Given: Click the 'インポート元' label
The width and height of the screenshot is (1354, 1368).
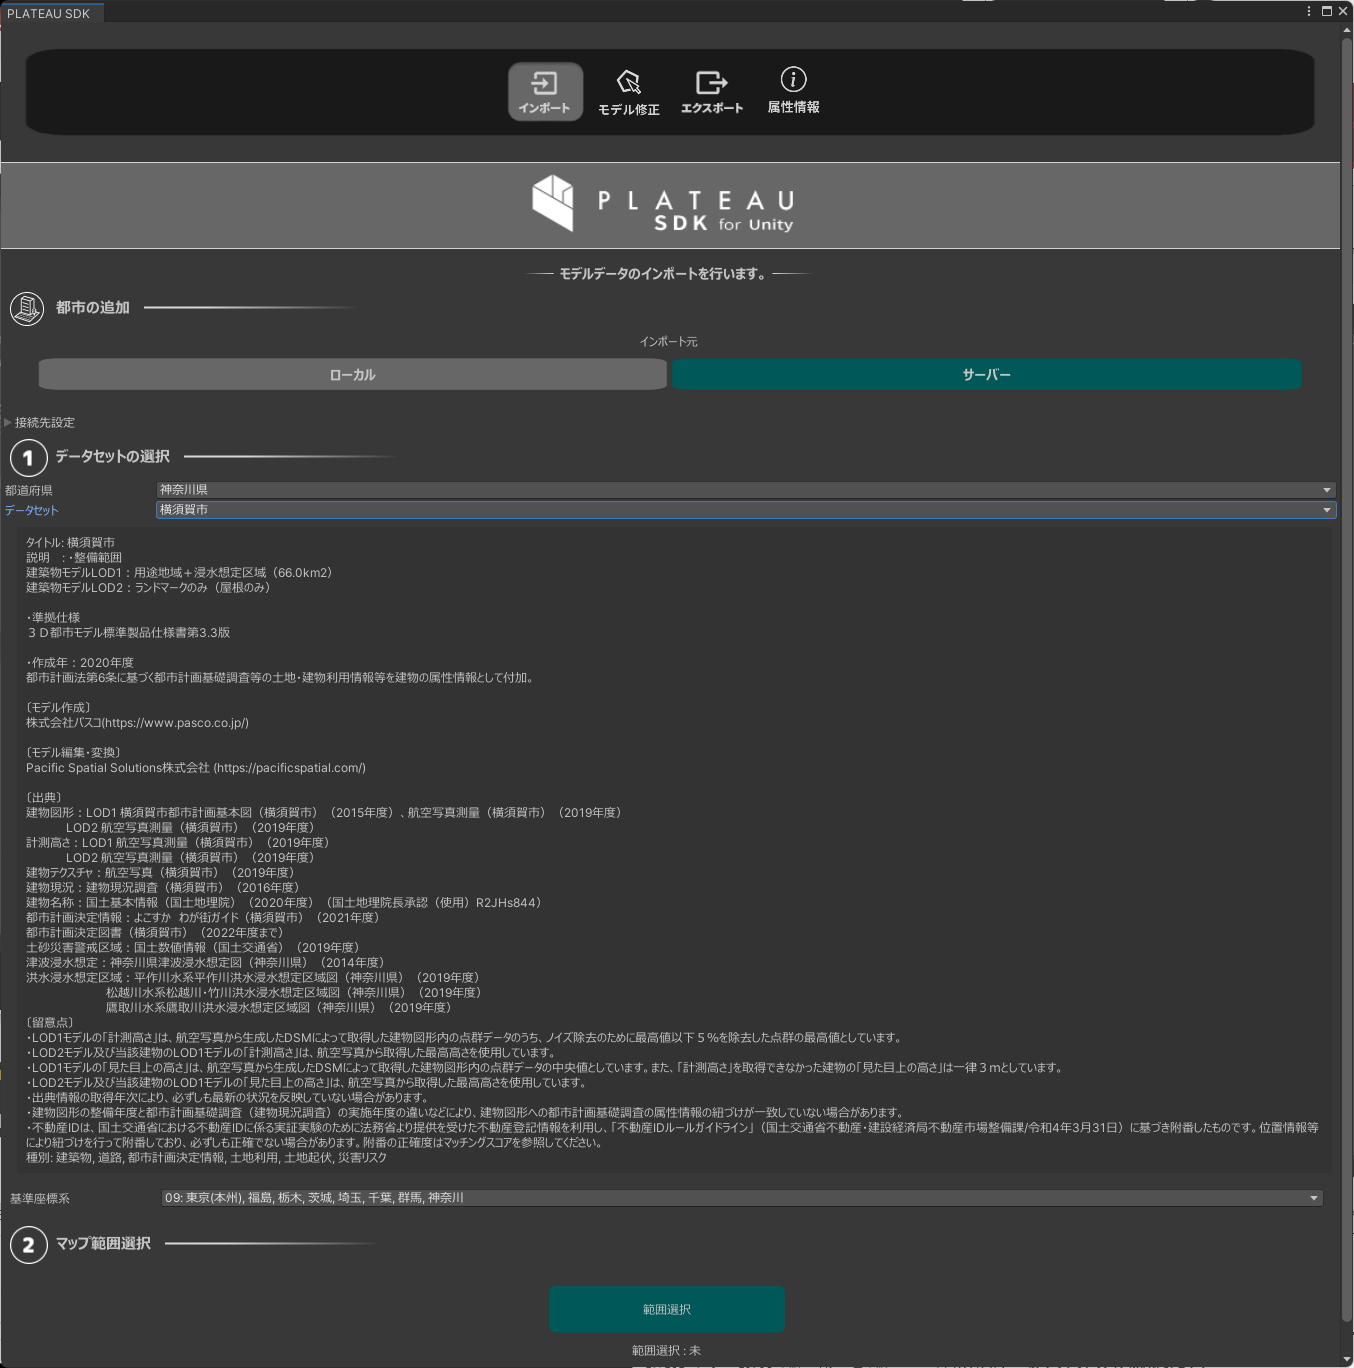Looking at the screenshot, I should click(x=669, y=342).
